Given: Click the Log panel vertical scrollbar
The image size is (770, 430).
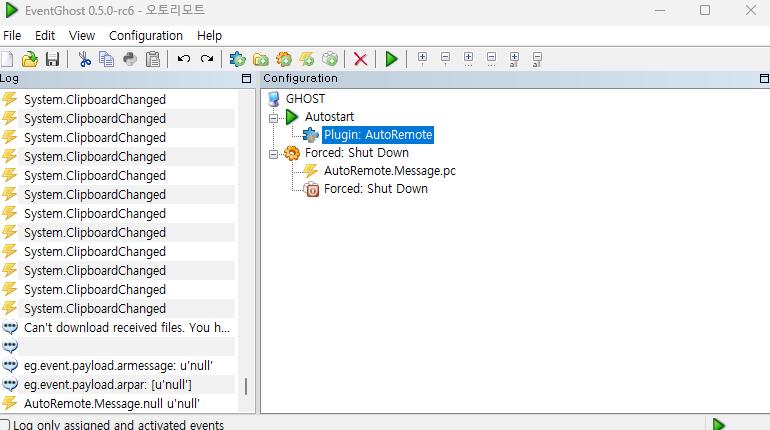Looking at the screenshot, I should 246,386.
